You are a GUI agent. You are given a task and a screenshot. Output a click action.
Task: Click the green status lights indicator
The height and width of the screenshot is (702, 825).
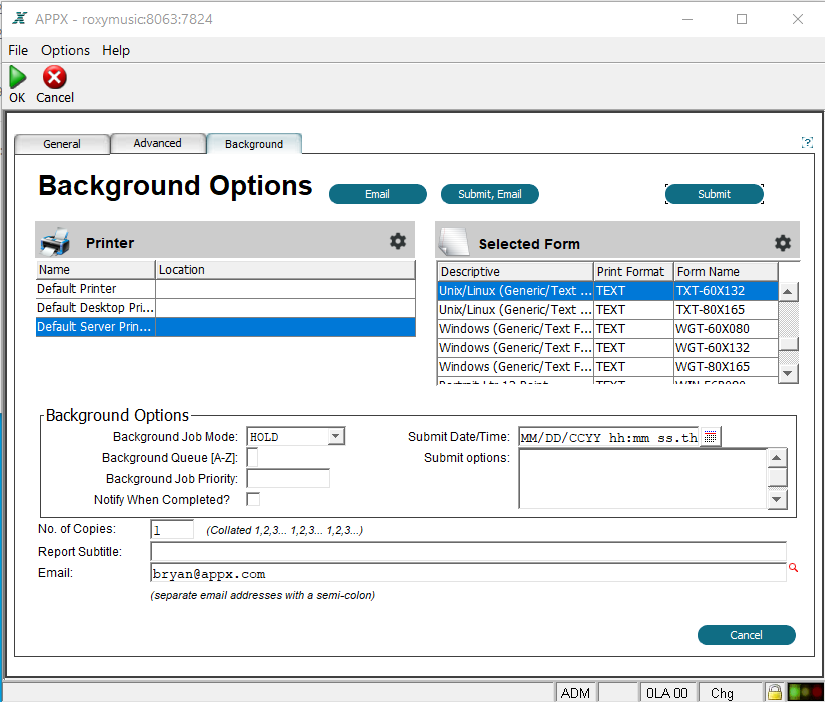[x=806, y=691]
